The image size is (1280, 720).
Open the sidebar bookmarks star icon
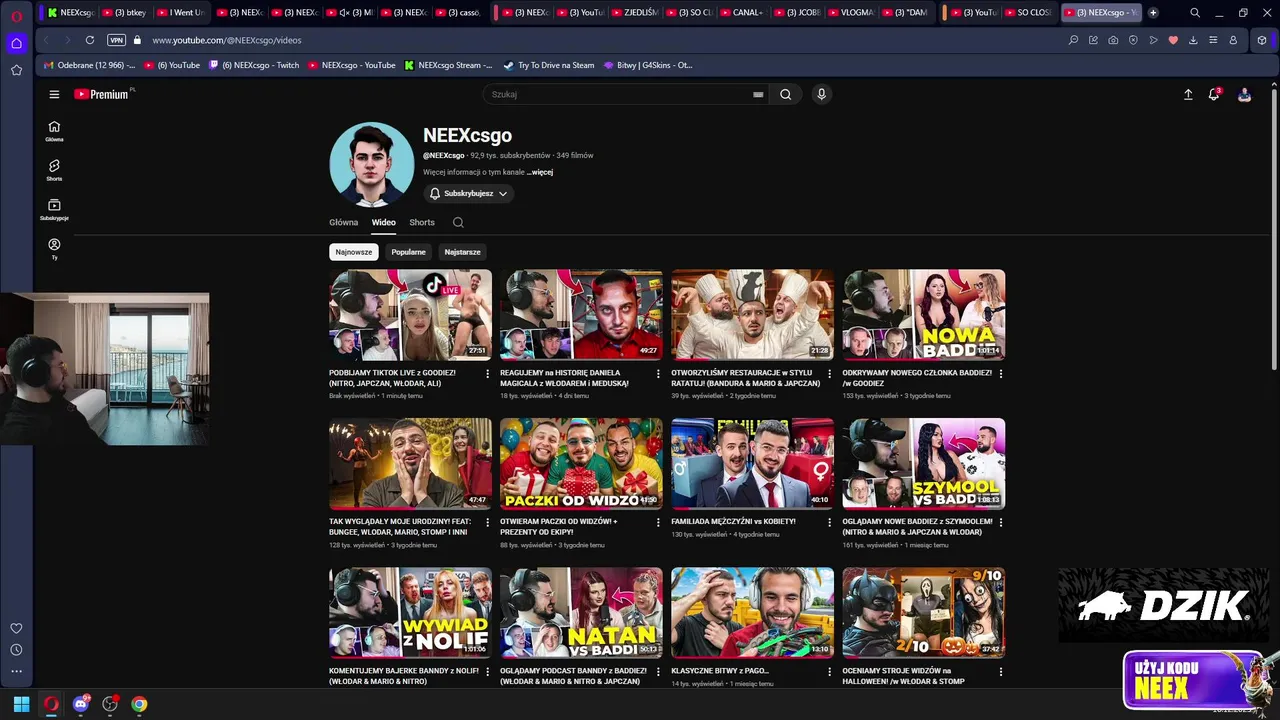point(16,70)
